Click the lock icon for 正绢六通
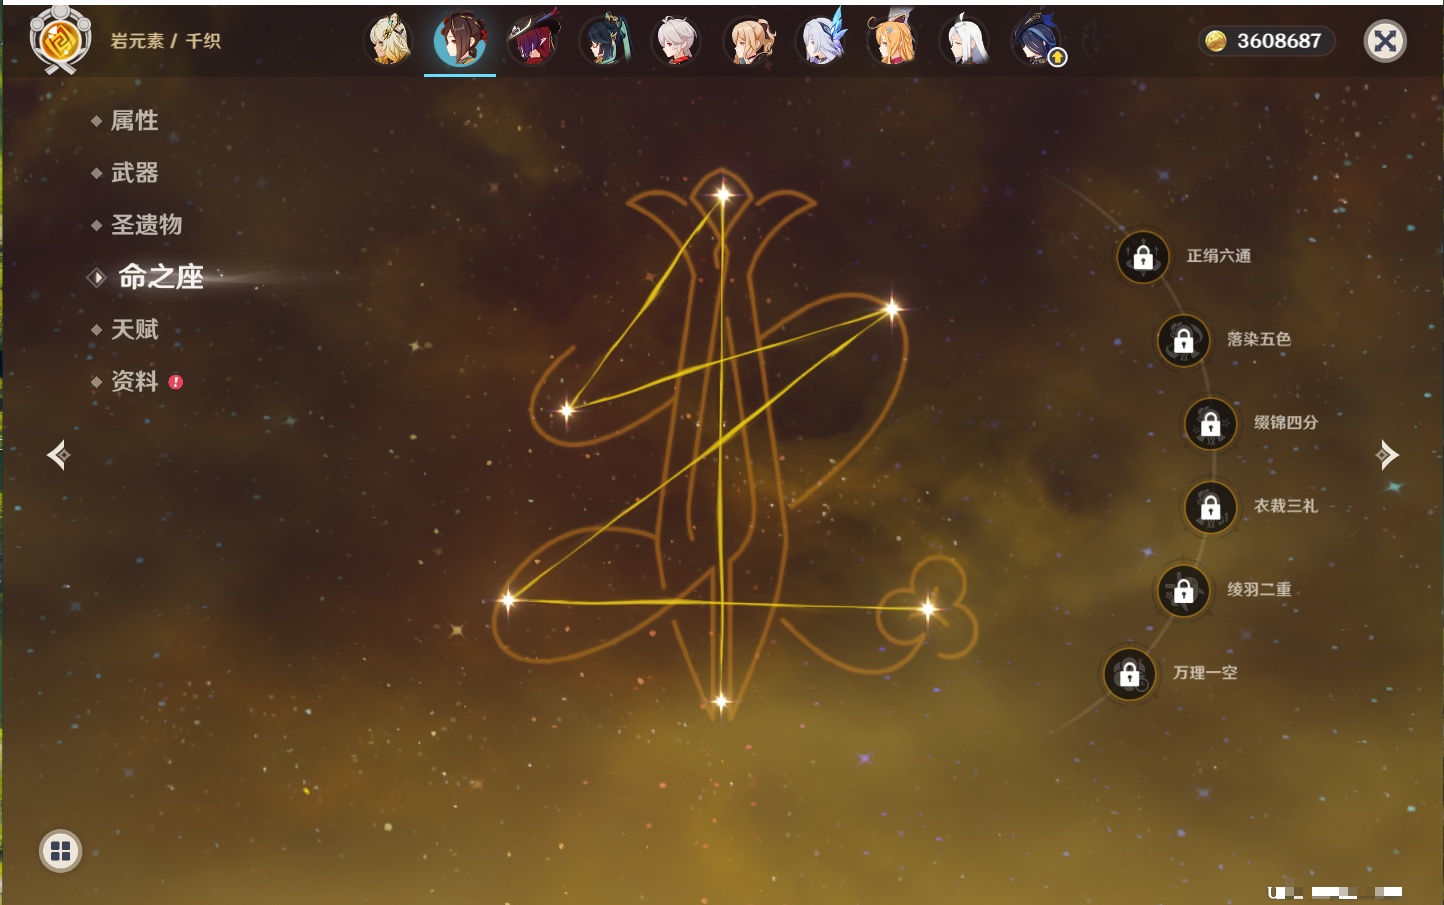Image resolution: width=1444 pixels, height=905 pixels. coord(1143,257)
